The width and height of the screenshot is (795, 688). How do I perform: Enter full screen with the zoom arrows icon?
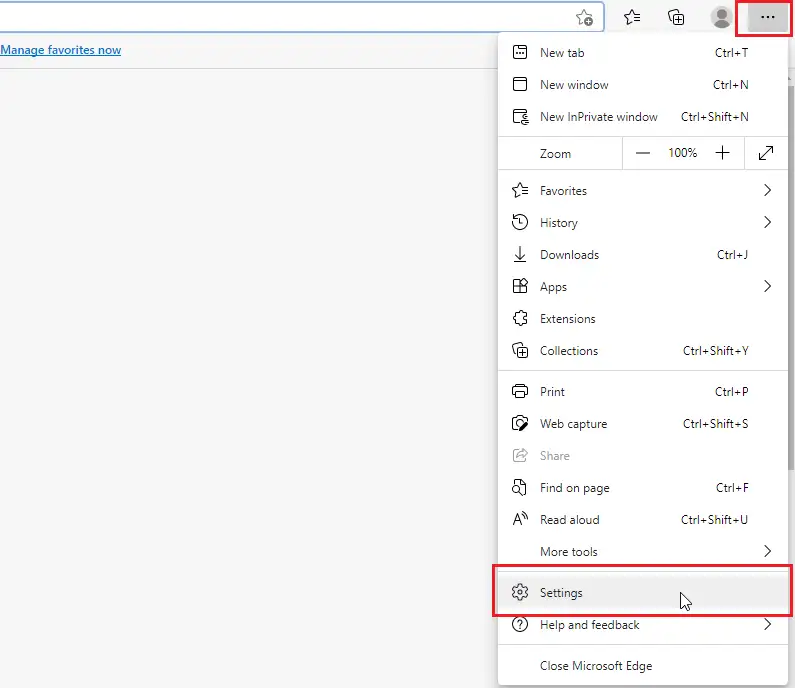(x=766, y=153)
